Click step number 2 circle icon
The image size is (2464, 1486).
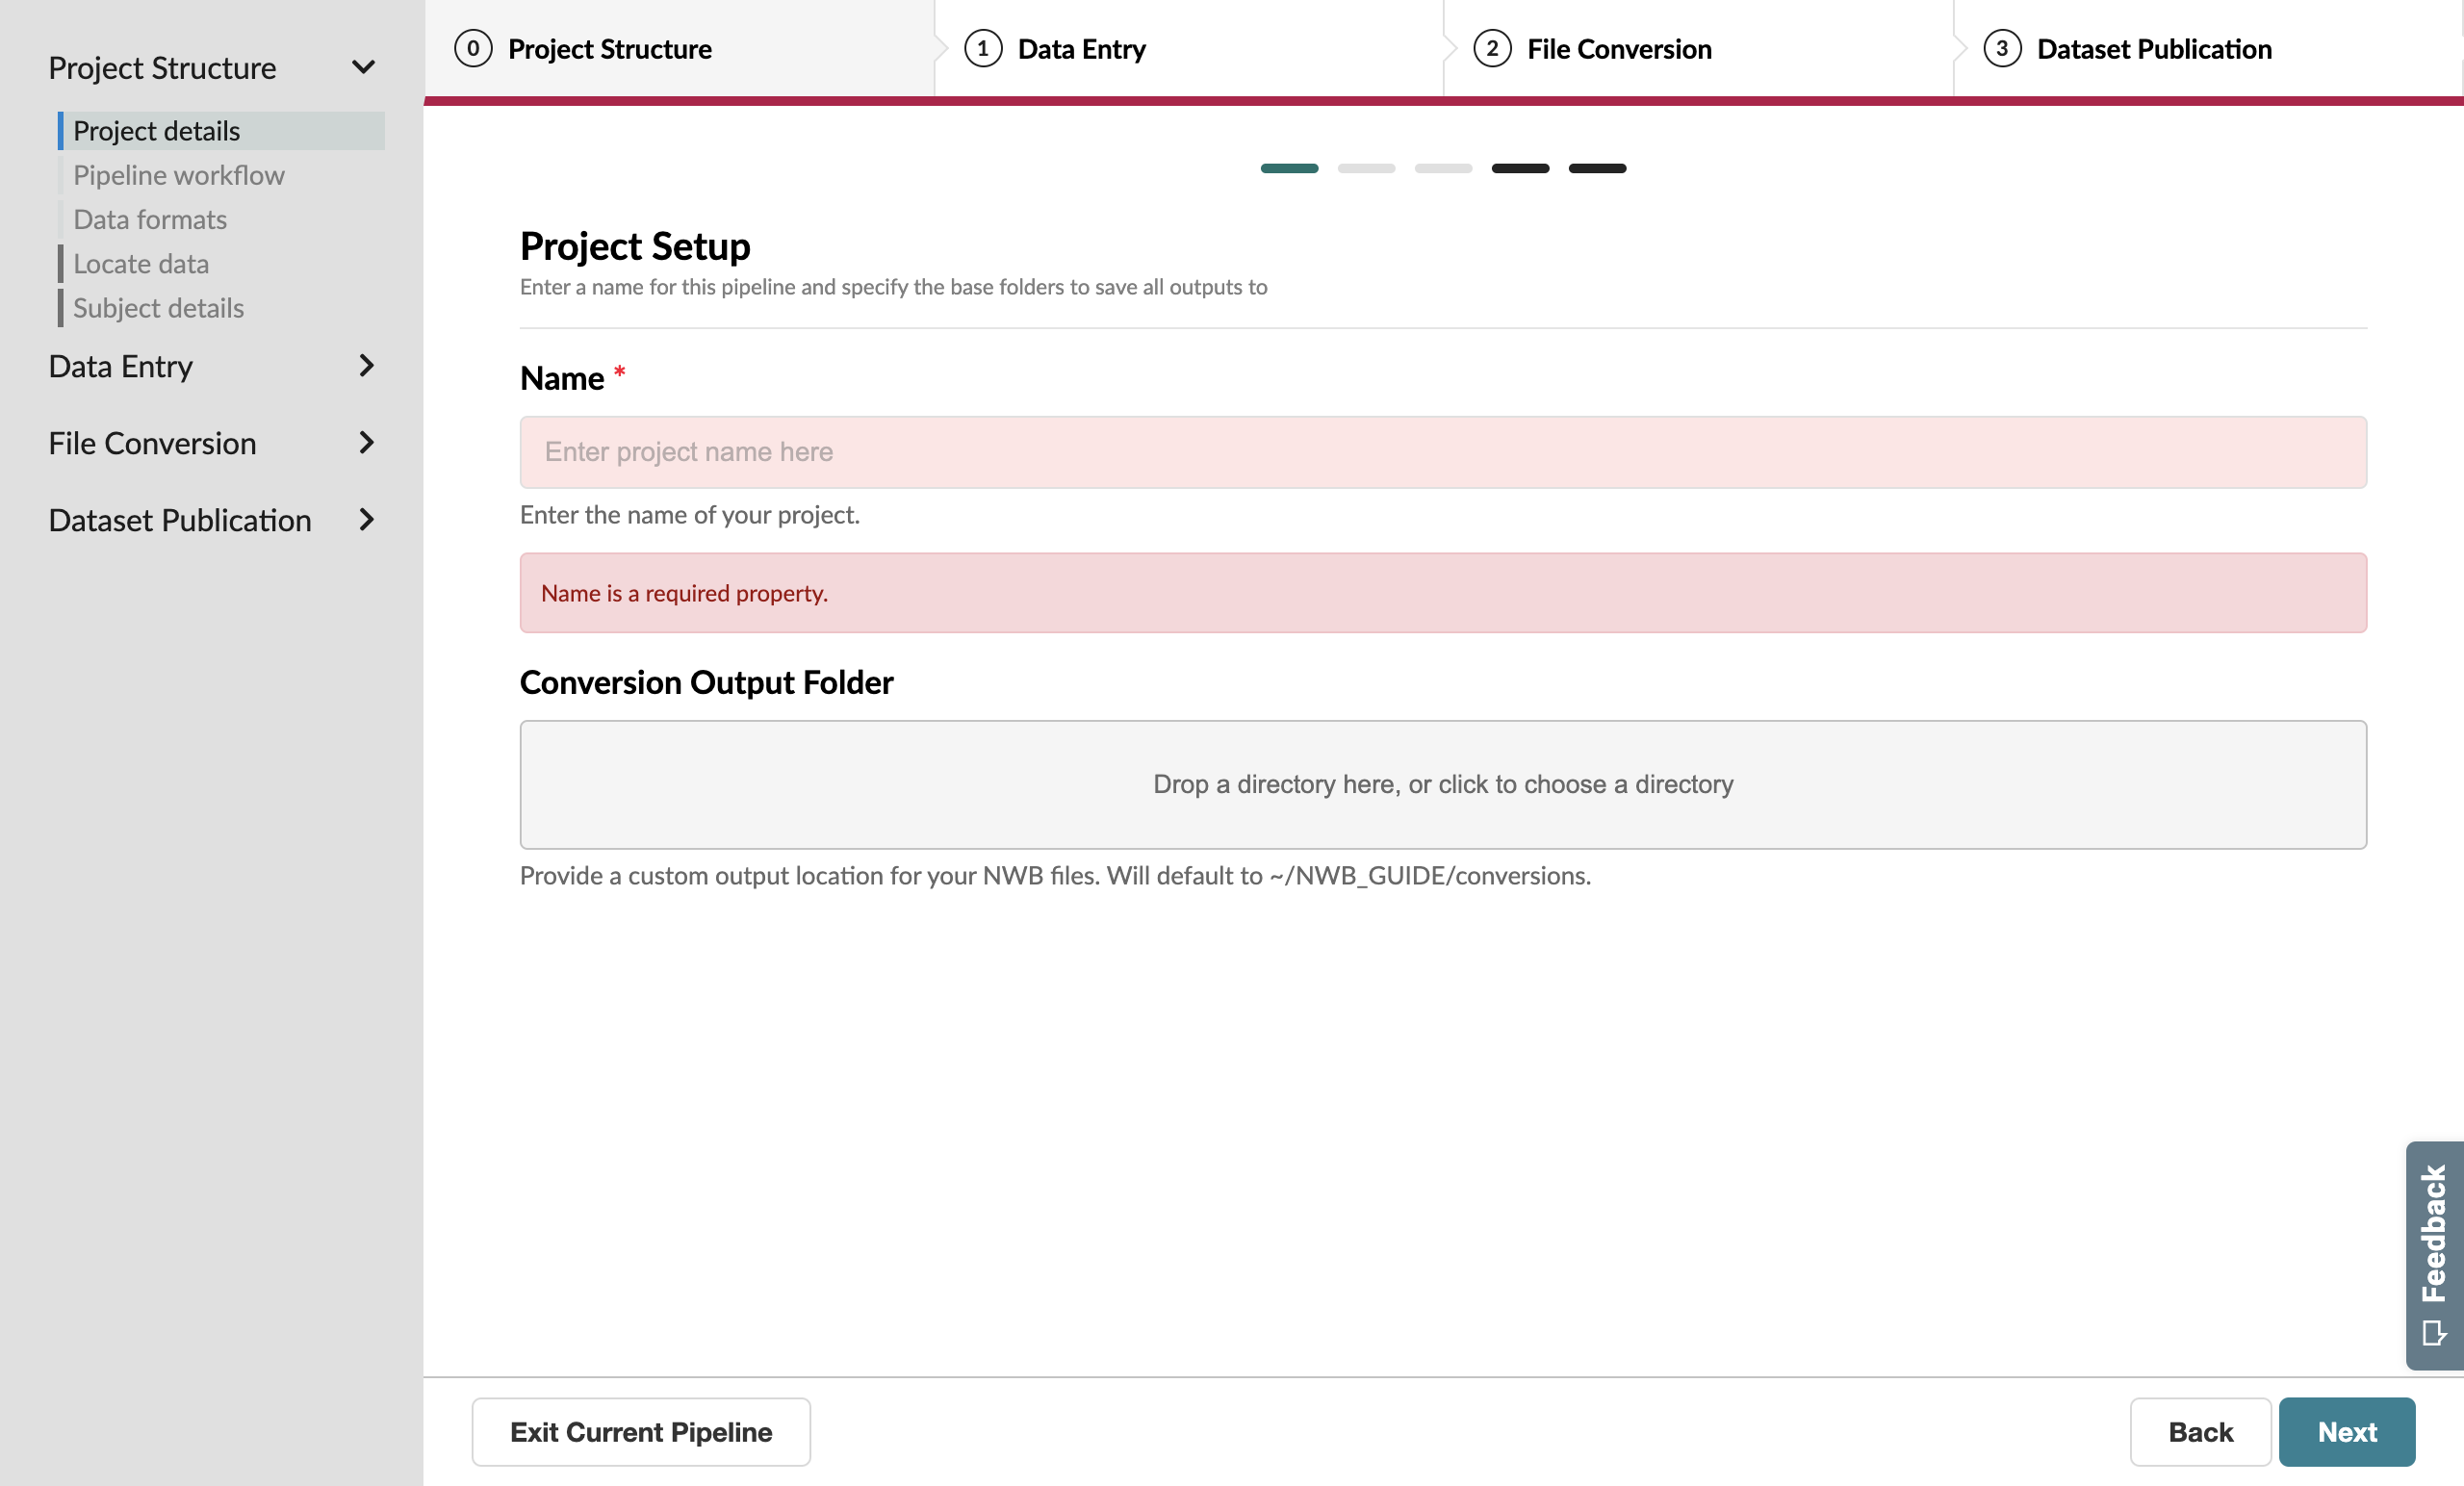click(1492, 48)
